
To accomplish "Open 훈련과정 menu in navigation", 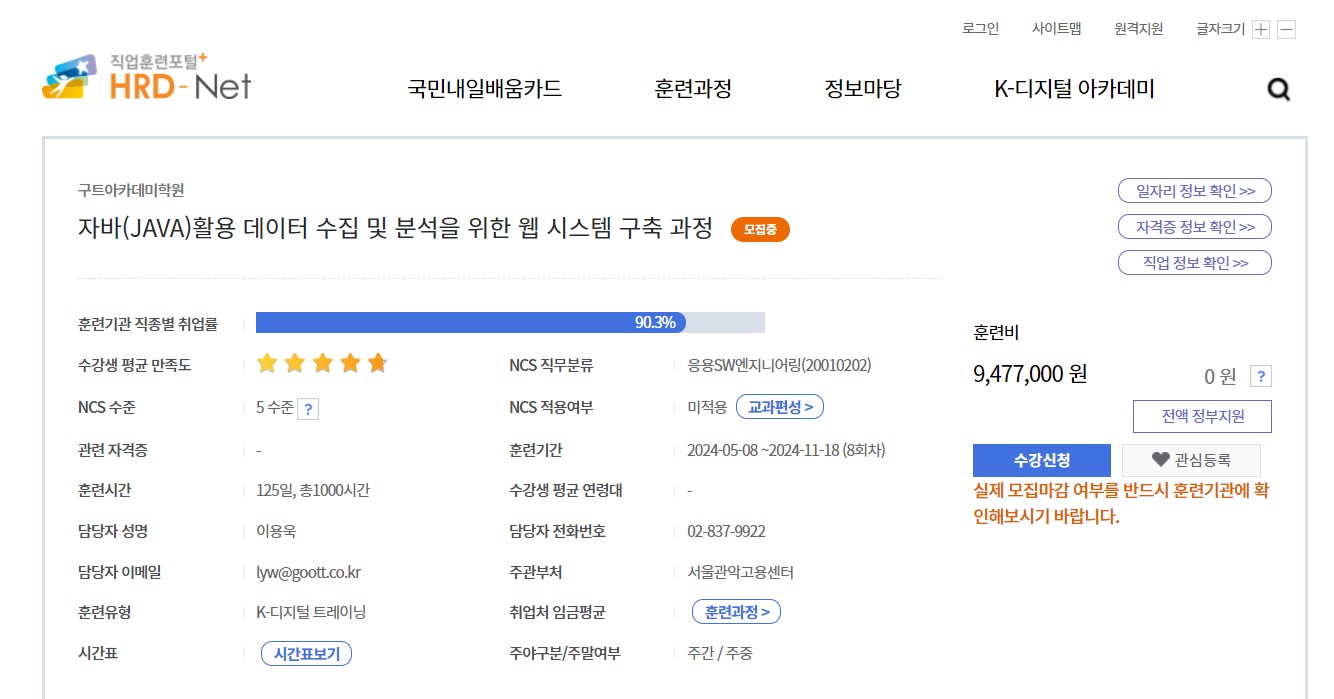I will [693, 89].
